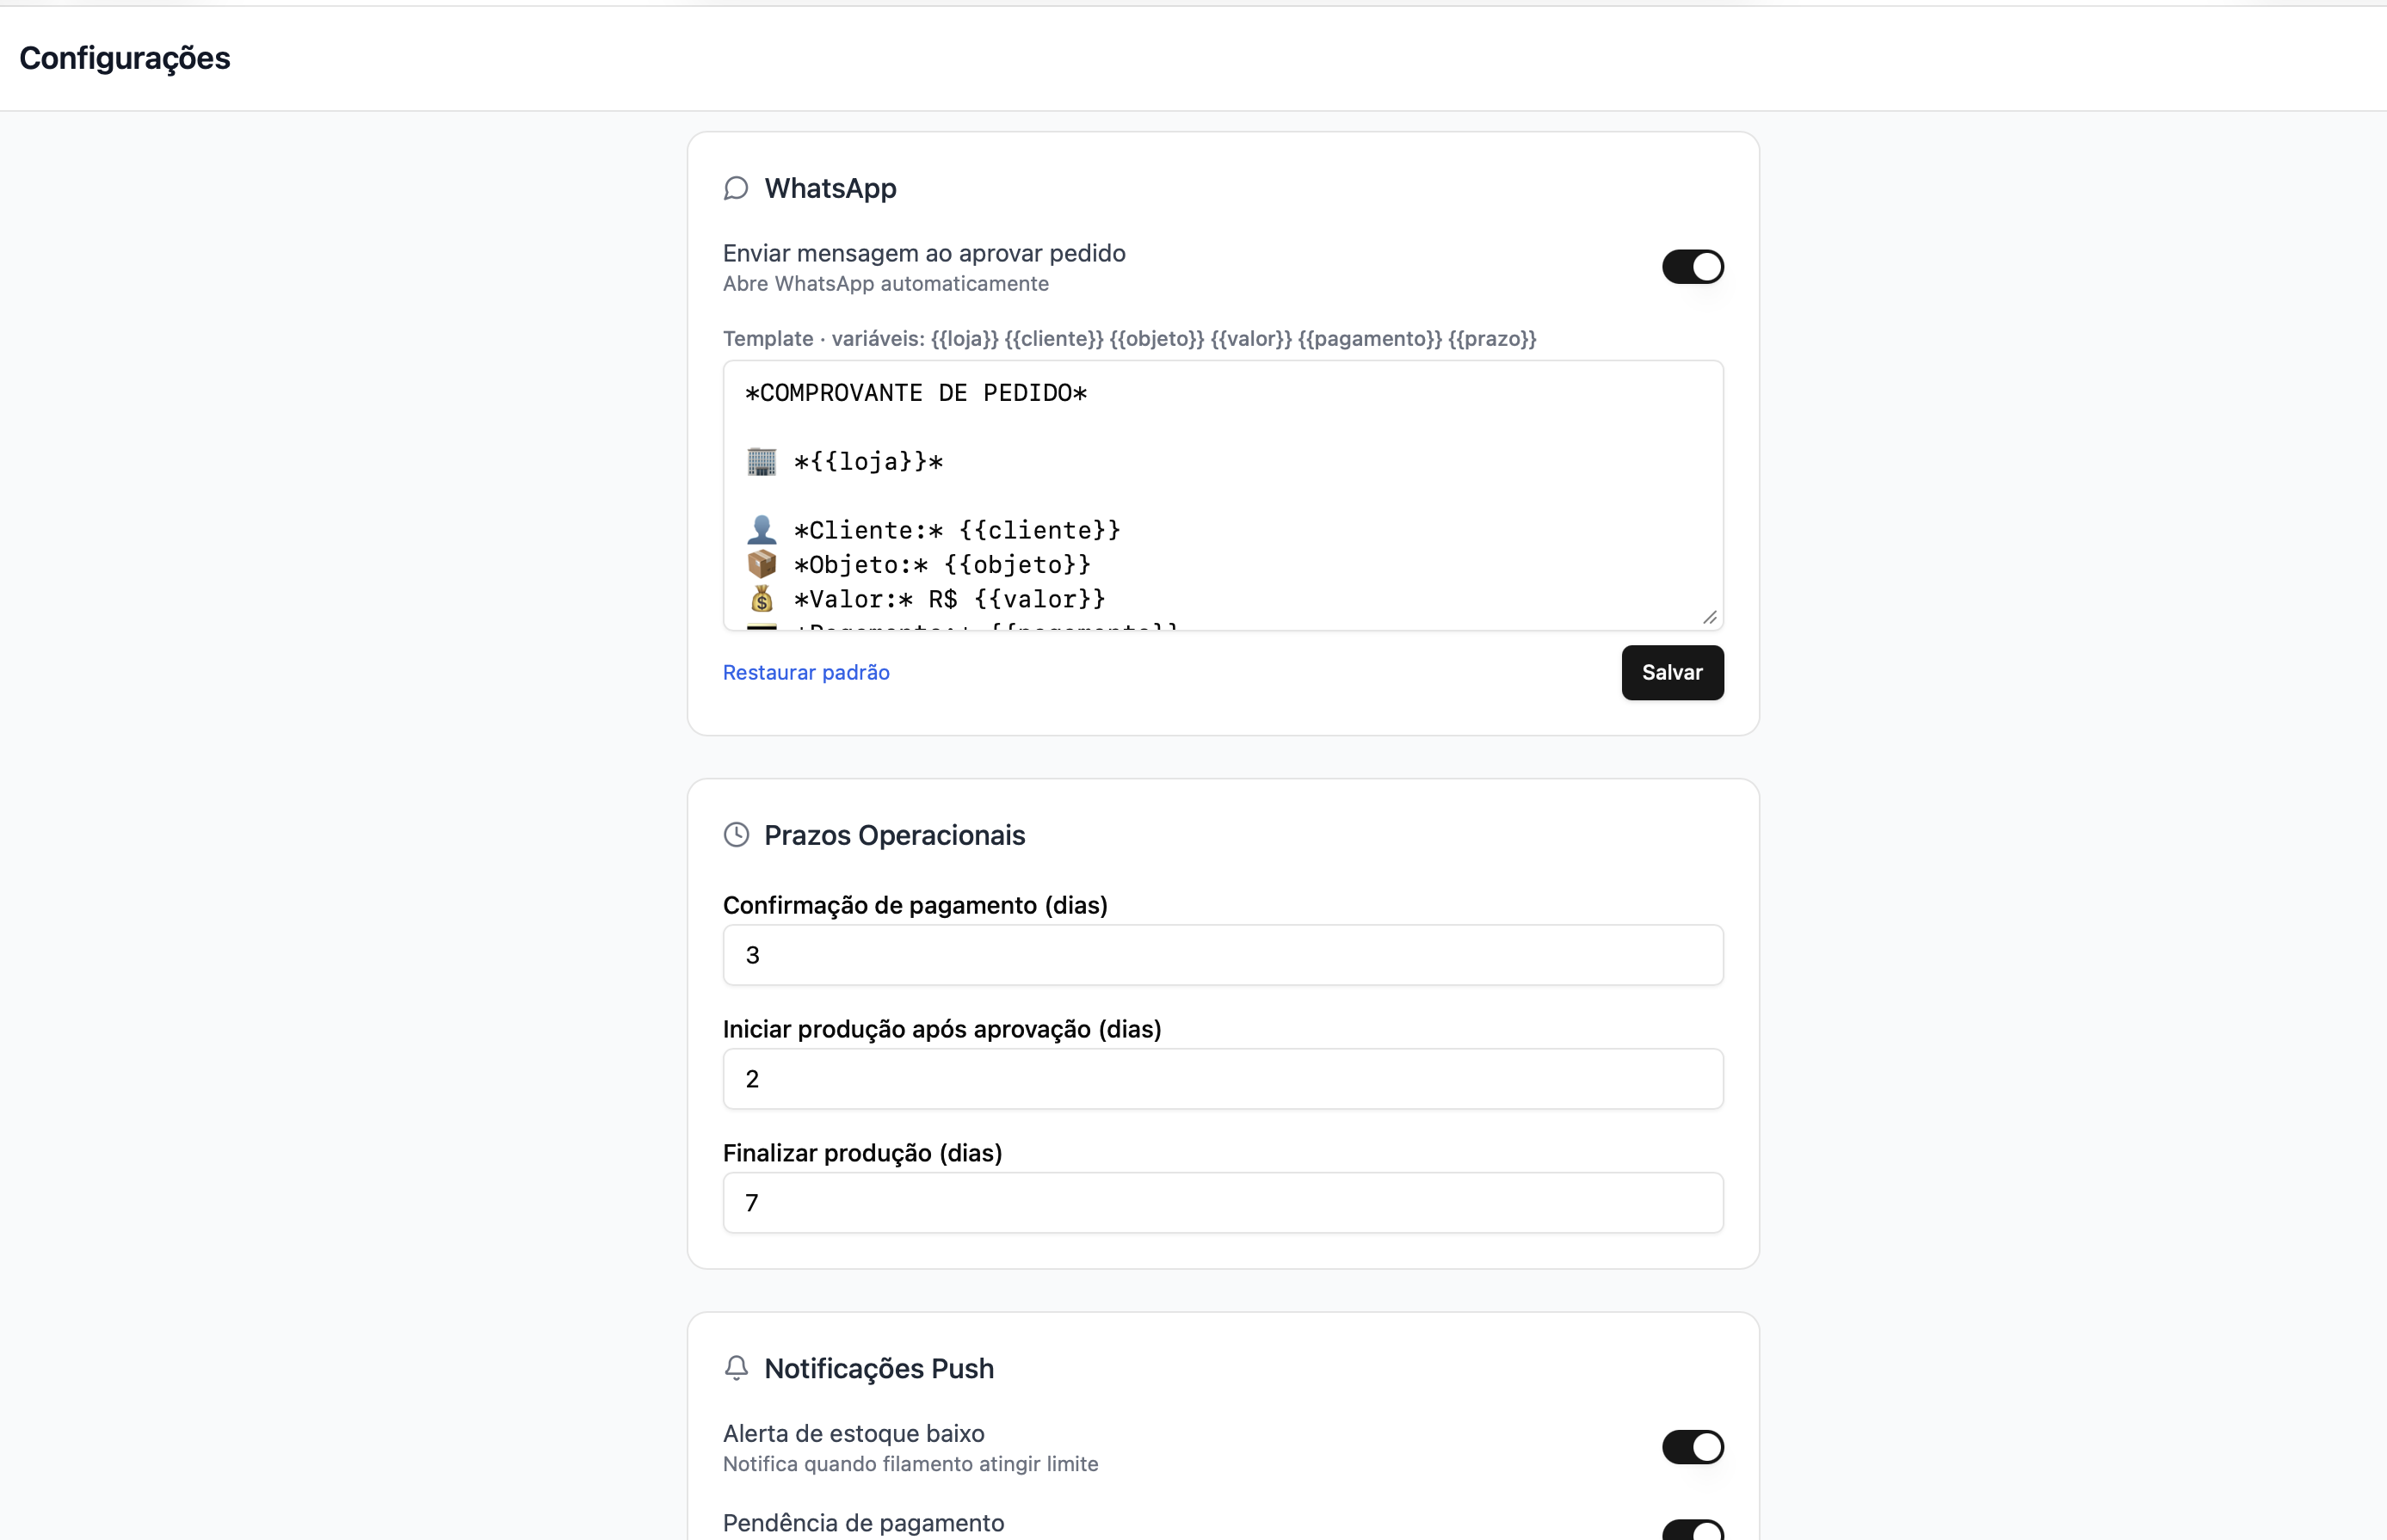This screenshot has width=2387, height=1540.
Task: Focus the Iniciar produção após aprovação field
Action: coord(1223,1079)
